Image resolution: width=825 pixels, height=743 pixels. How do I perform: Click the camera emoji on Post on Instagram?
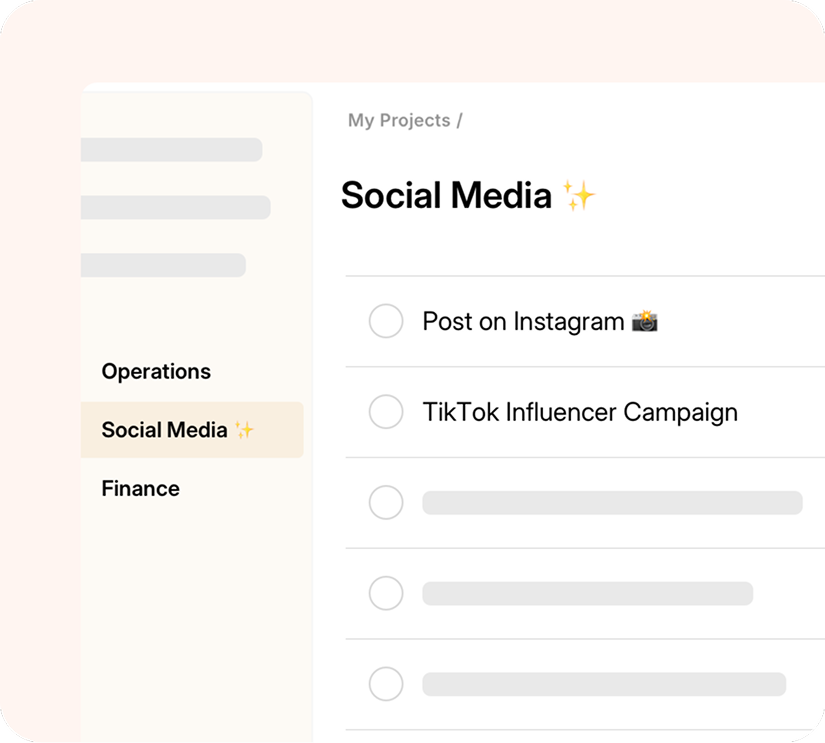coord(645,321)
